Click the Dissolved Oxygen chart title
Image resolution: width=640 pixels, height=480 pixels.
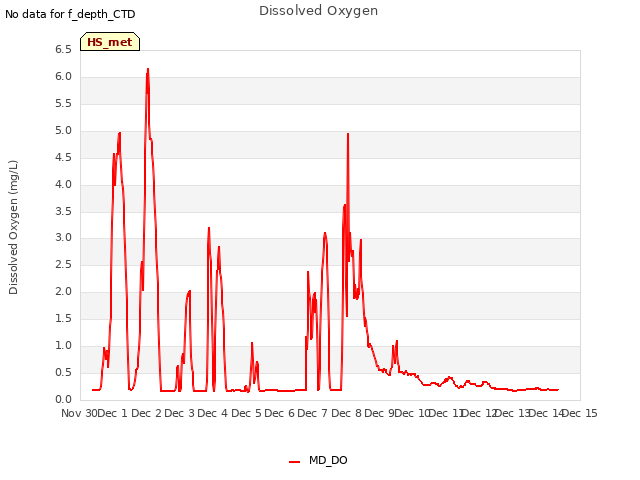click(x=318, y=11)
